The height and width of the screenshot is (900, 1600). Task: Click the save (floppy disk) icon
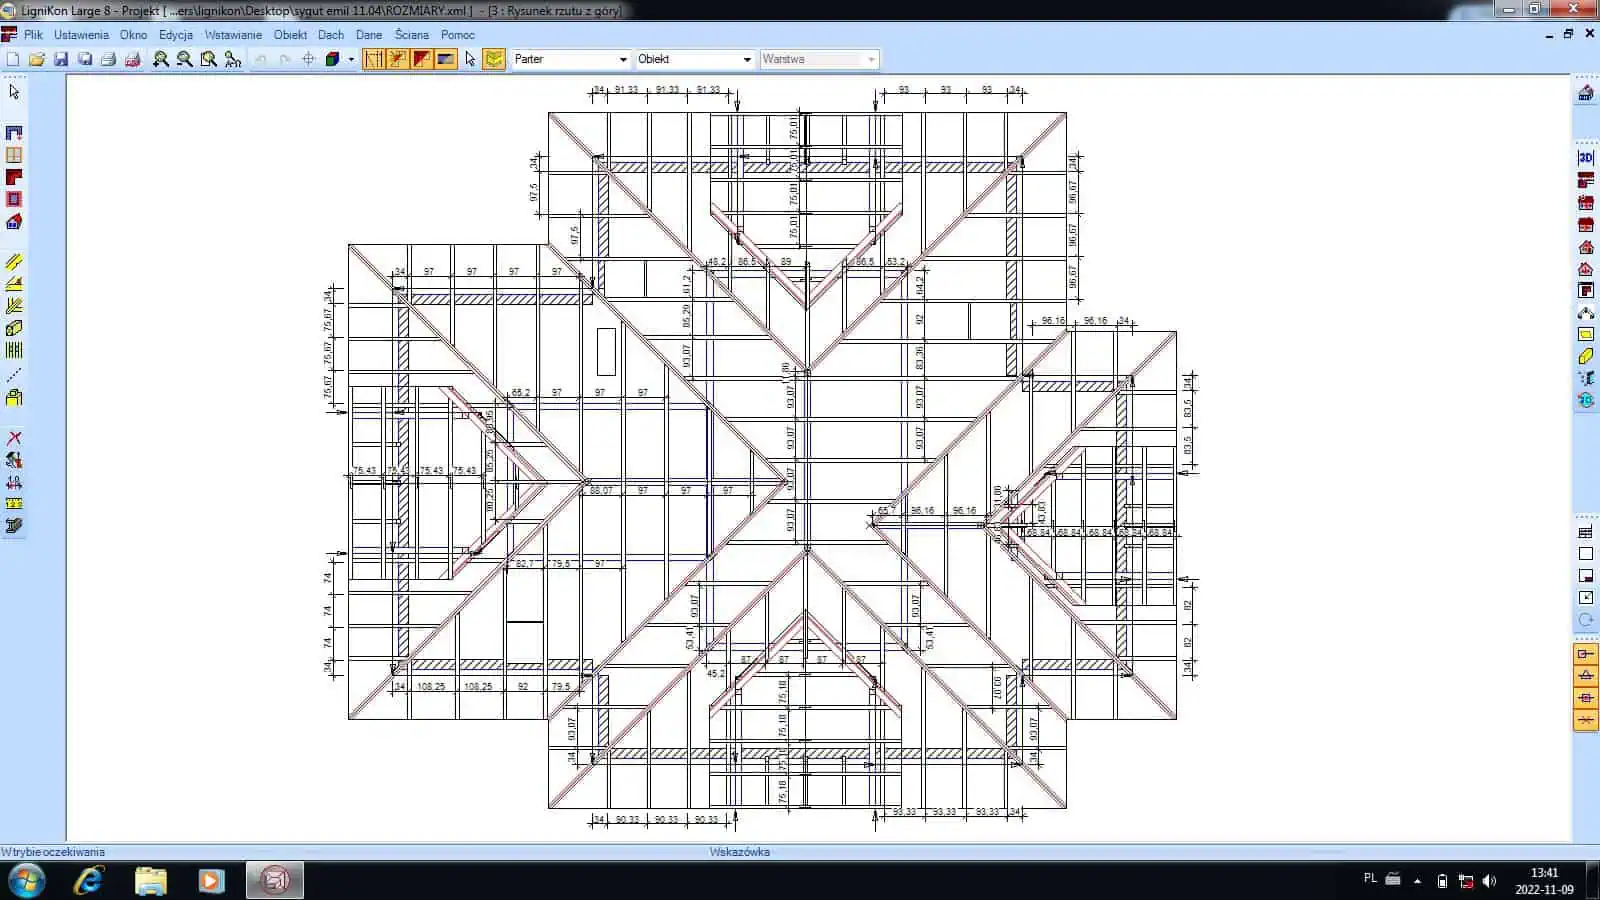(61, 60)
